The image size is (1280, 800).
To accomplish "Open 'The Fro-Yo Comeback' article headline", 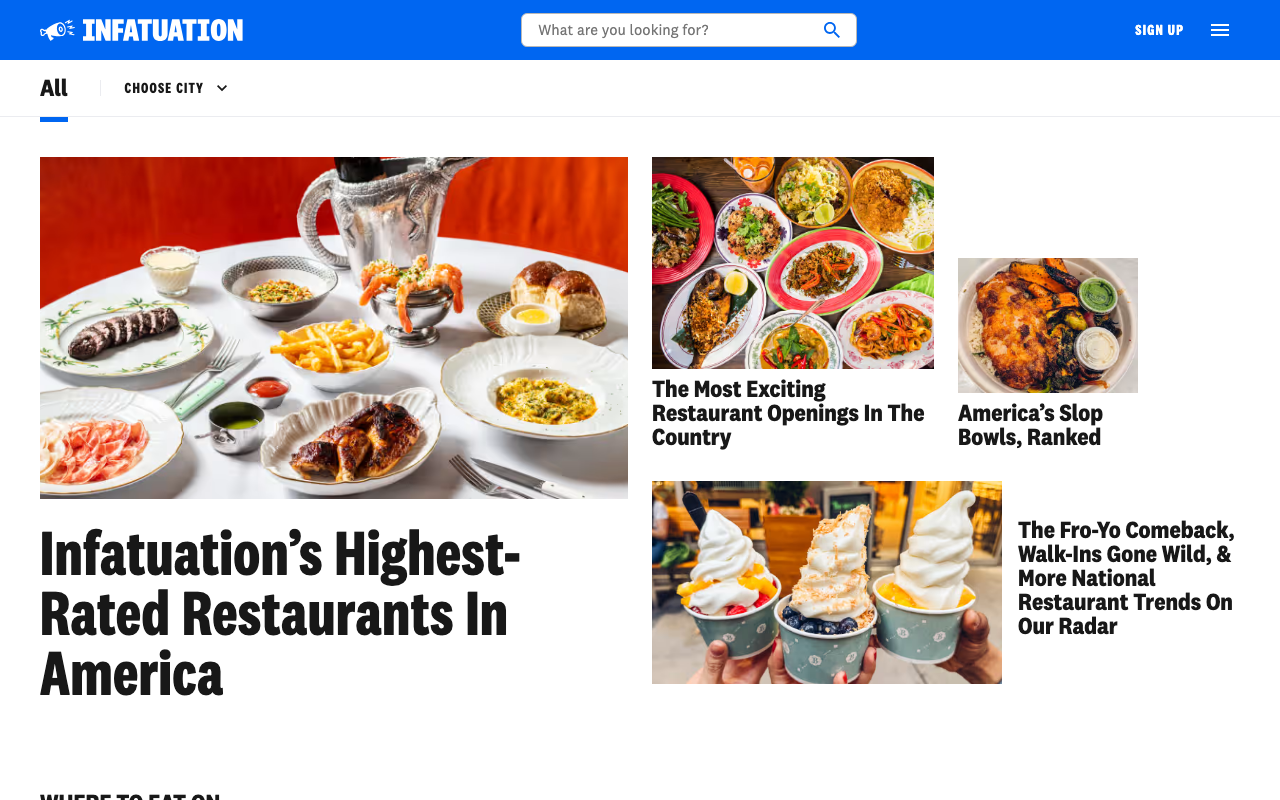I will (x=1127, y=578).
